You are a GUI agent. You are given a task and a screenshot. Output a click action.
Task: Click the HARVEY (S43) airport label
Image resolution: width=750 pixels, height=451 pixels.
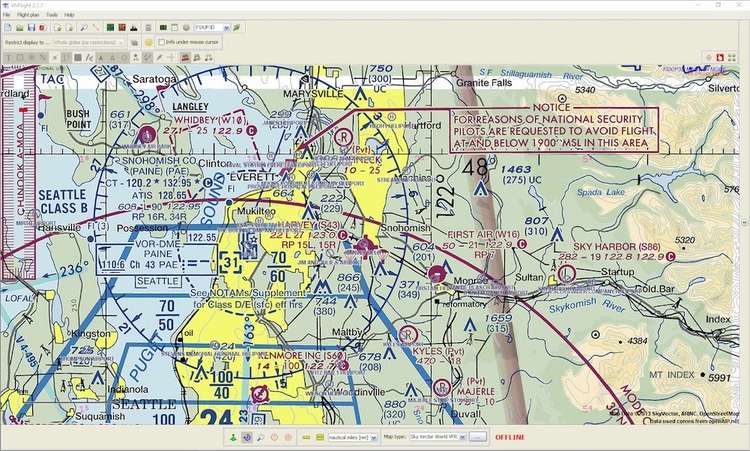pyautogui.click(x=309, y=225)
